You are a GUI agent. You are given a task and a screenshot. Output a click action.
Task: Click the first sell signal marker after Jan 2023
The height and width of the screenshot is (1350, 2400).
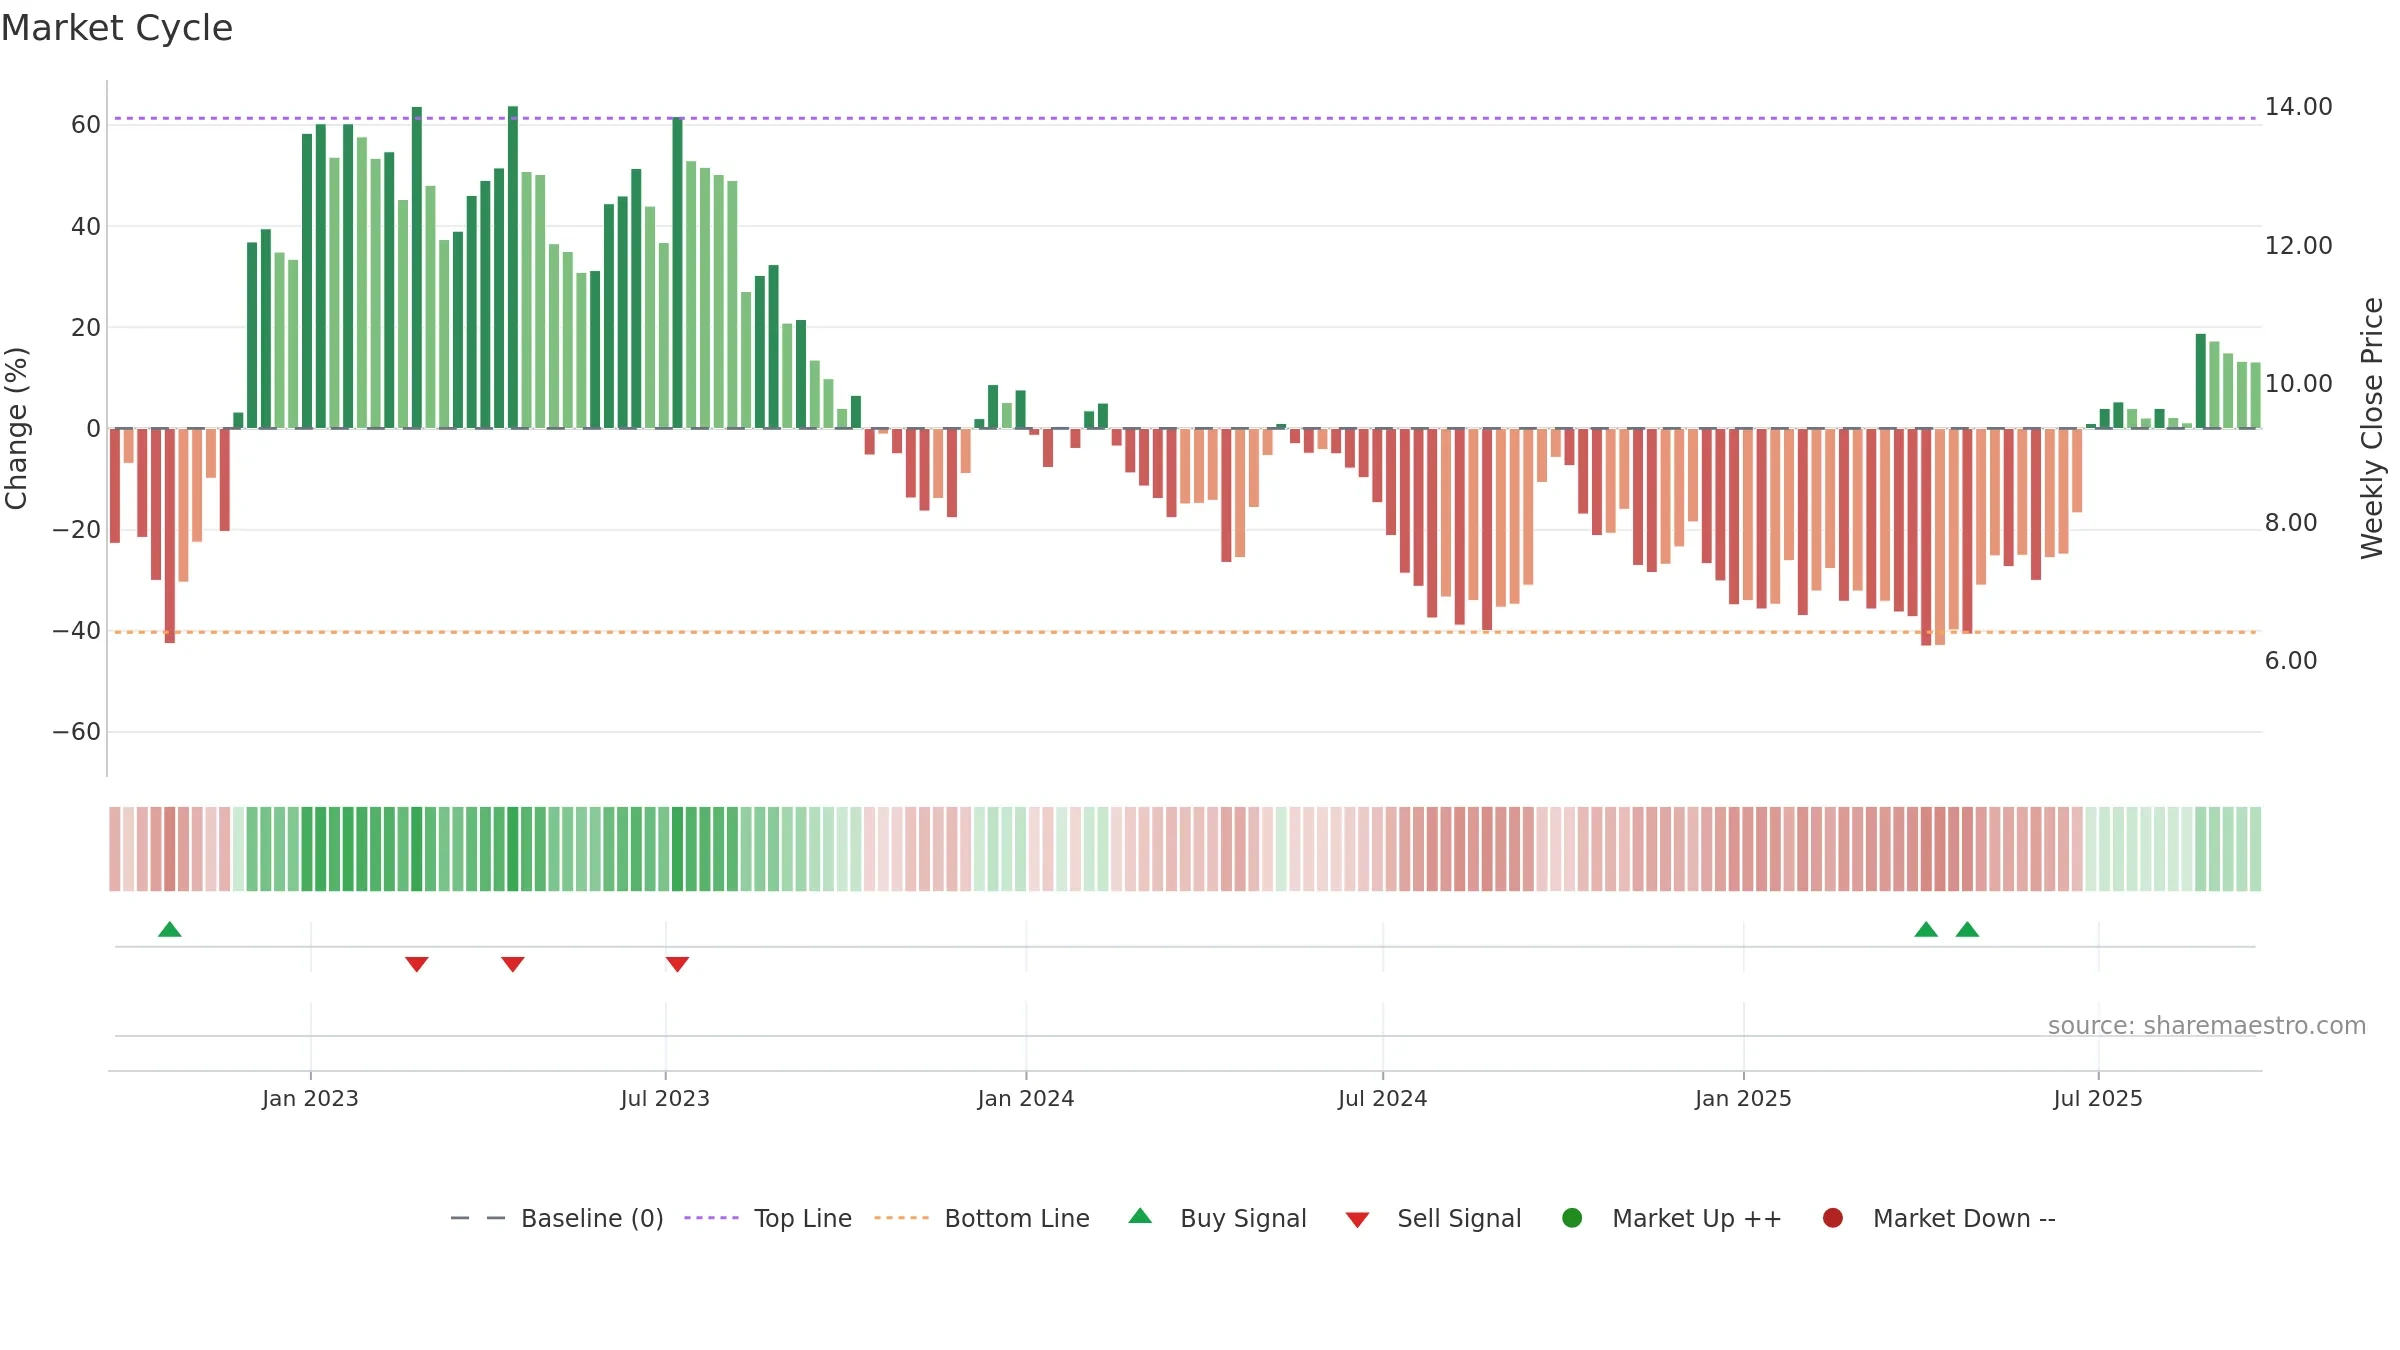pyautogui.click(x=417, y=964)
